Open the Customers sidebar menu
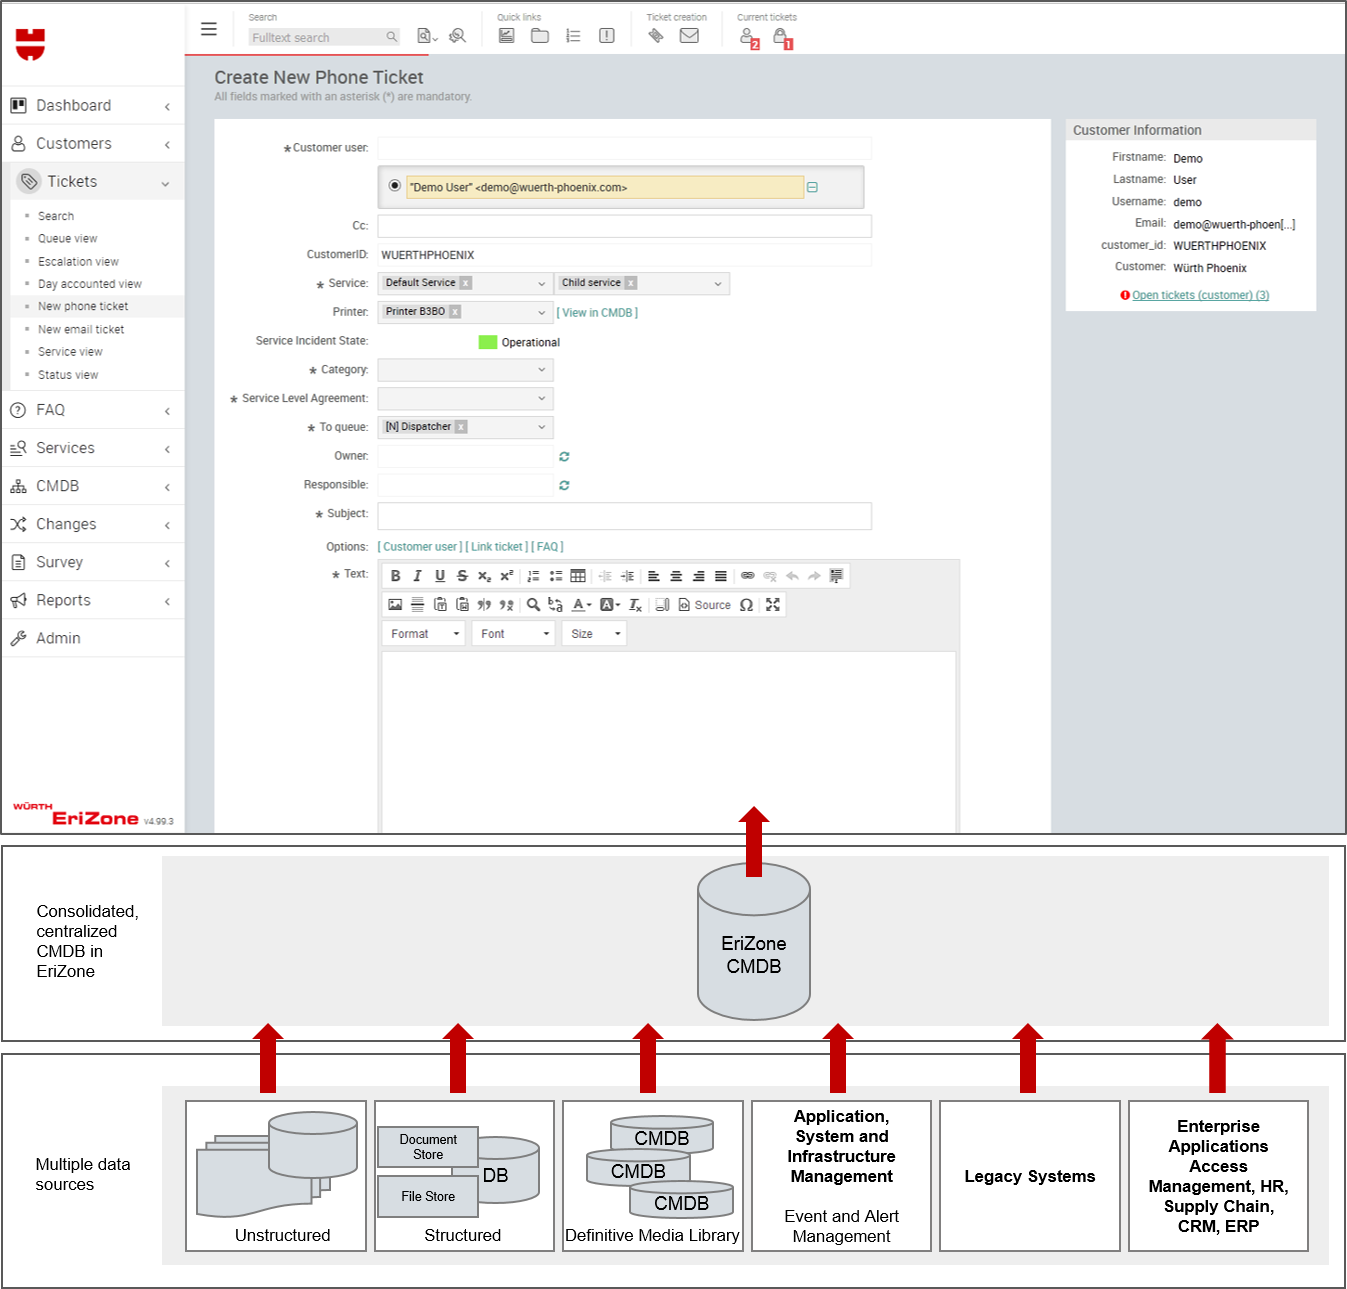This screenshot has width=1347, height=1289. coord(93,144)
